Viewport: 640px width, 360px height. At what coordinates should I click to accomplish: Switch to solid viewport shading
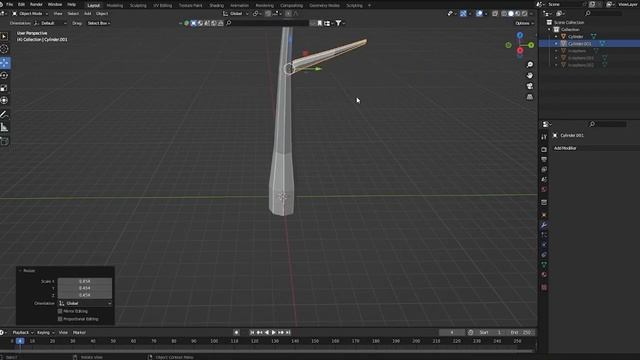coord(511,13)
